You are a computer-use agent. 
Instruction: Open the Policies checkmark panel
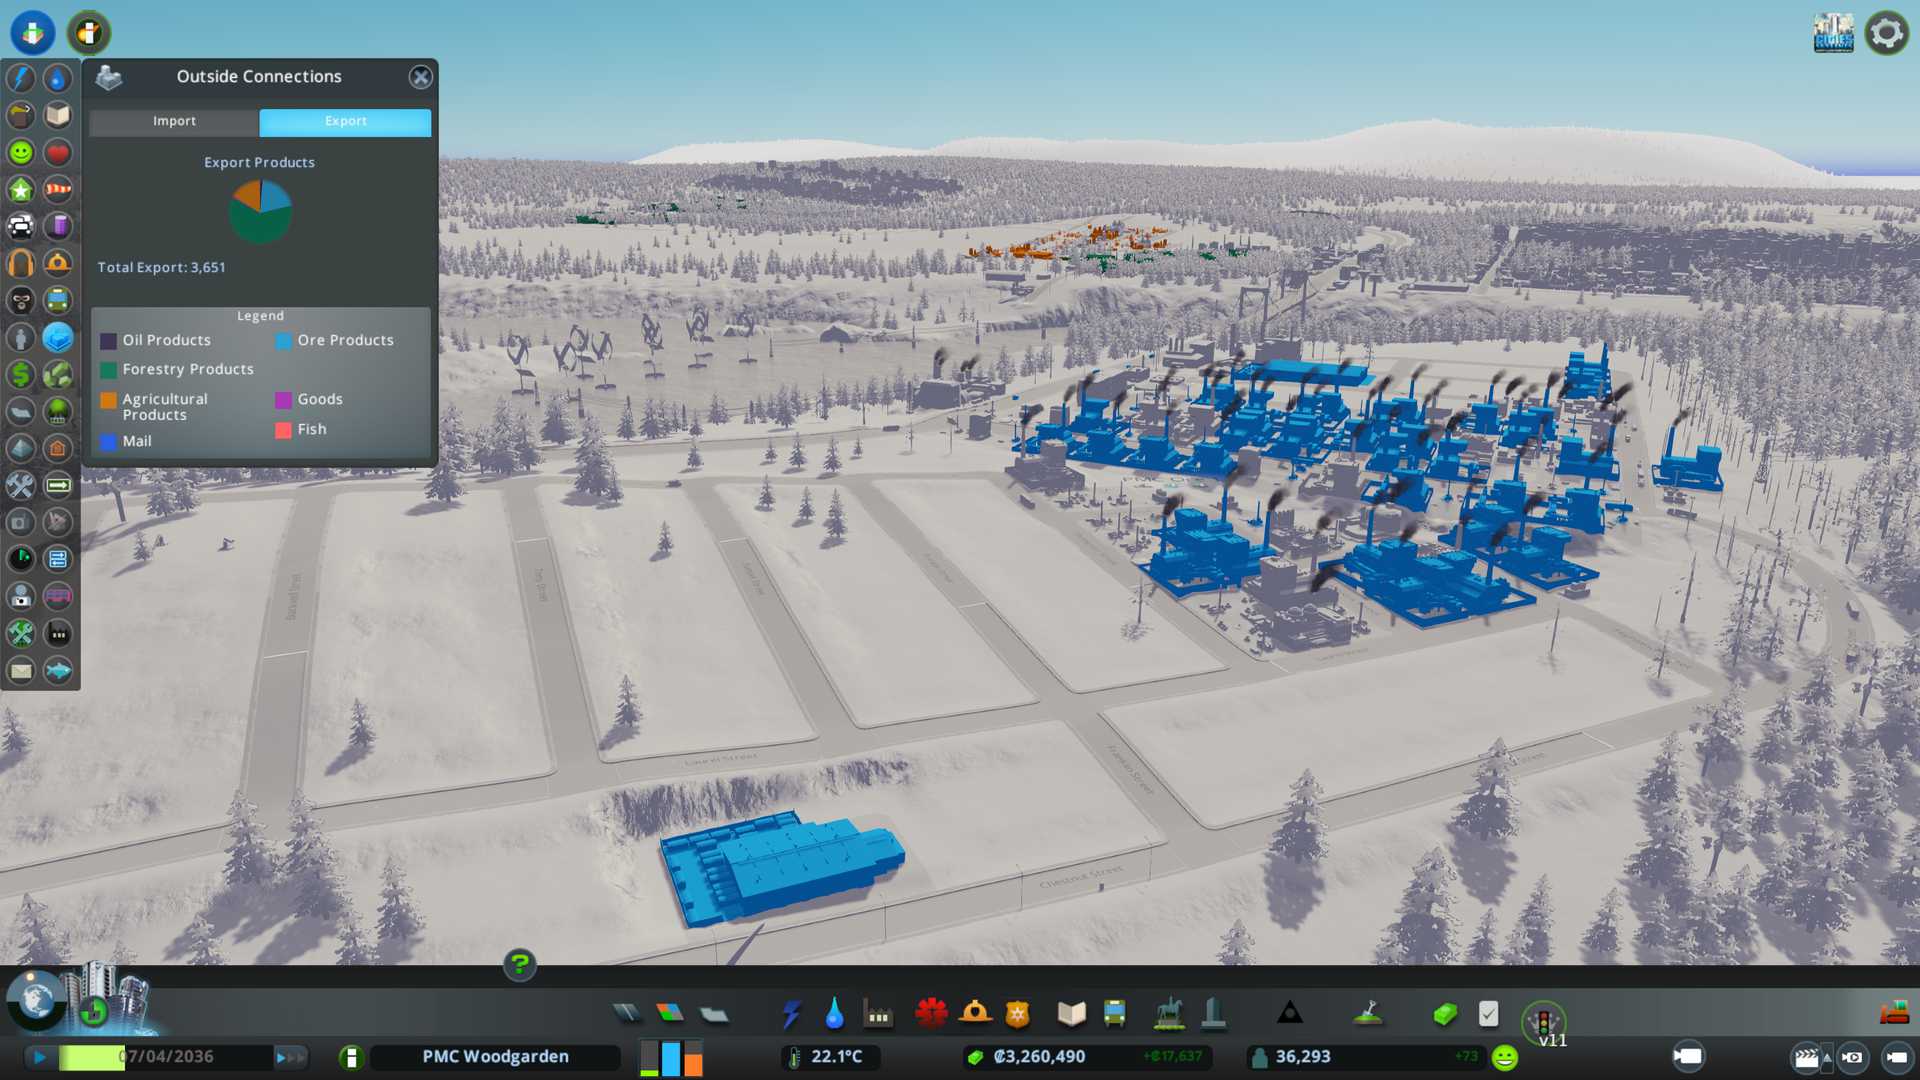[1488, 1014]
